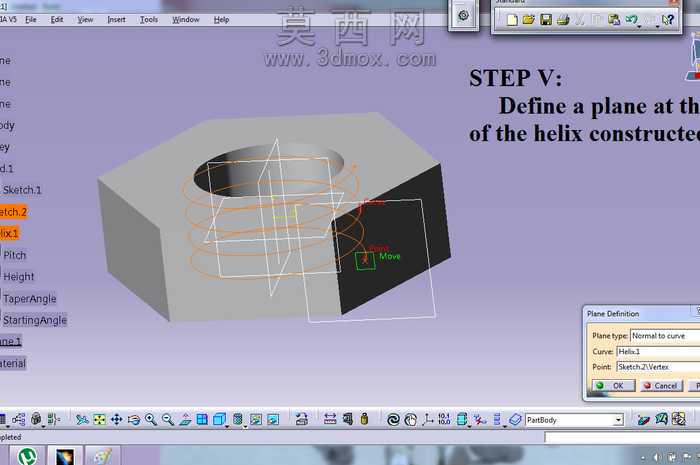
Task: Click the Fly mode airplane icon
Action: click(82, 419)
